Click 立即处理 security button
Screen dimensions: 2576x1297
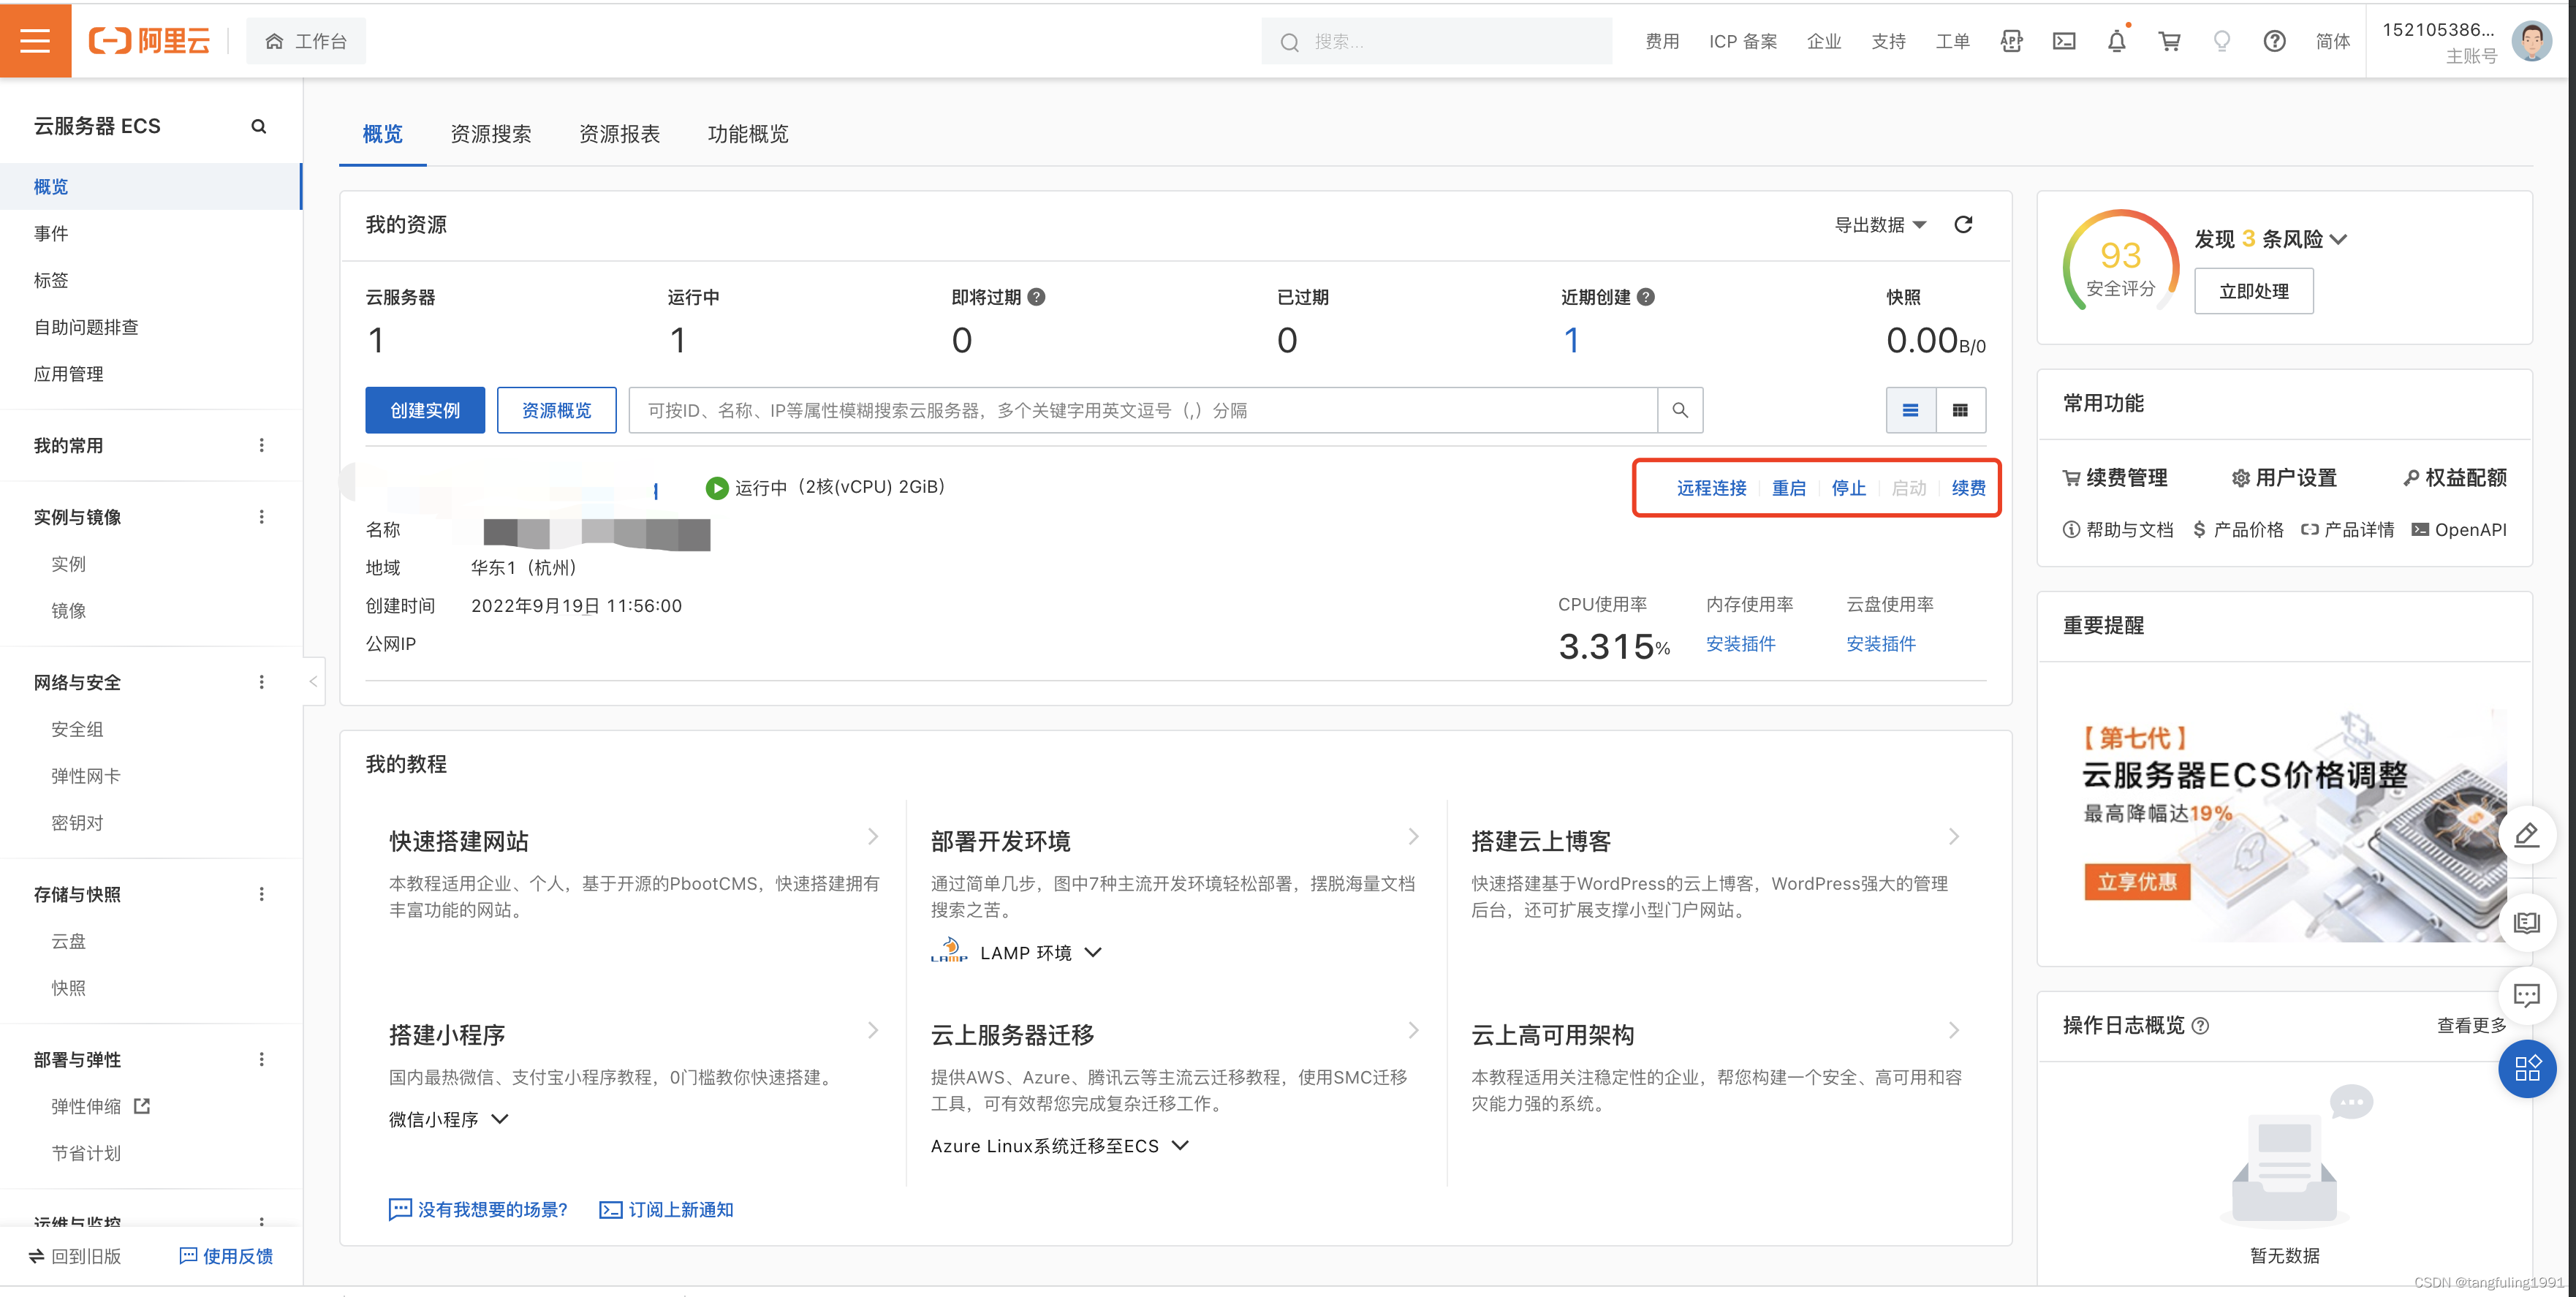pyautogui.click(x=2254, y=291)
